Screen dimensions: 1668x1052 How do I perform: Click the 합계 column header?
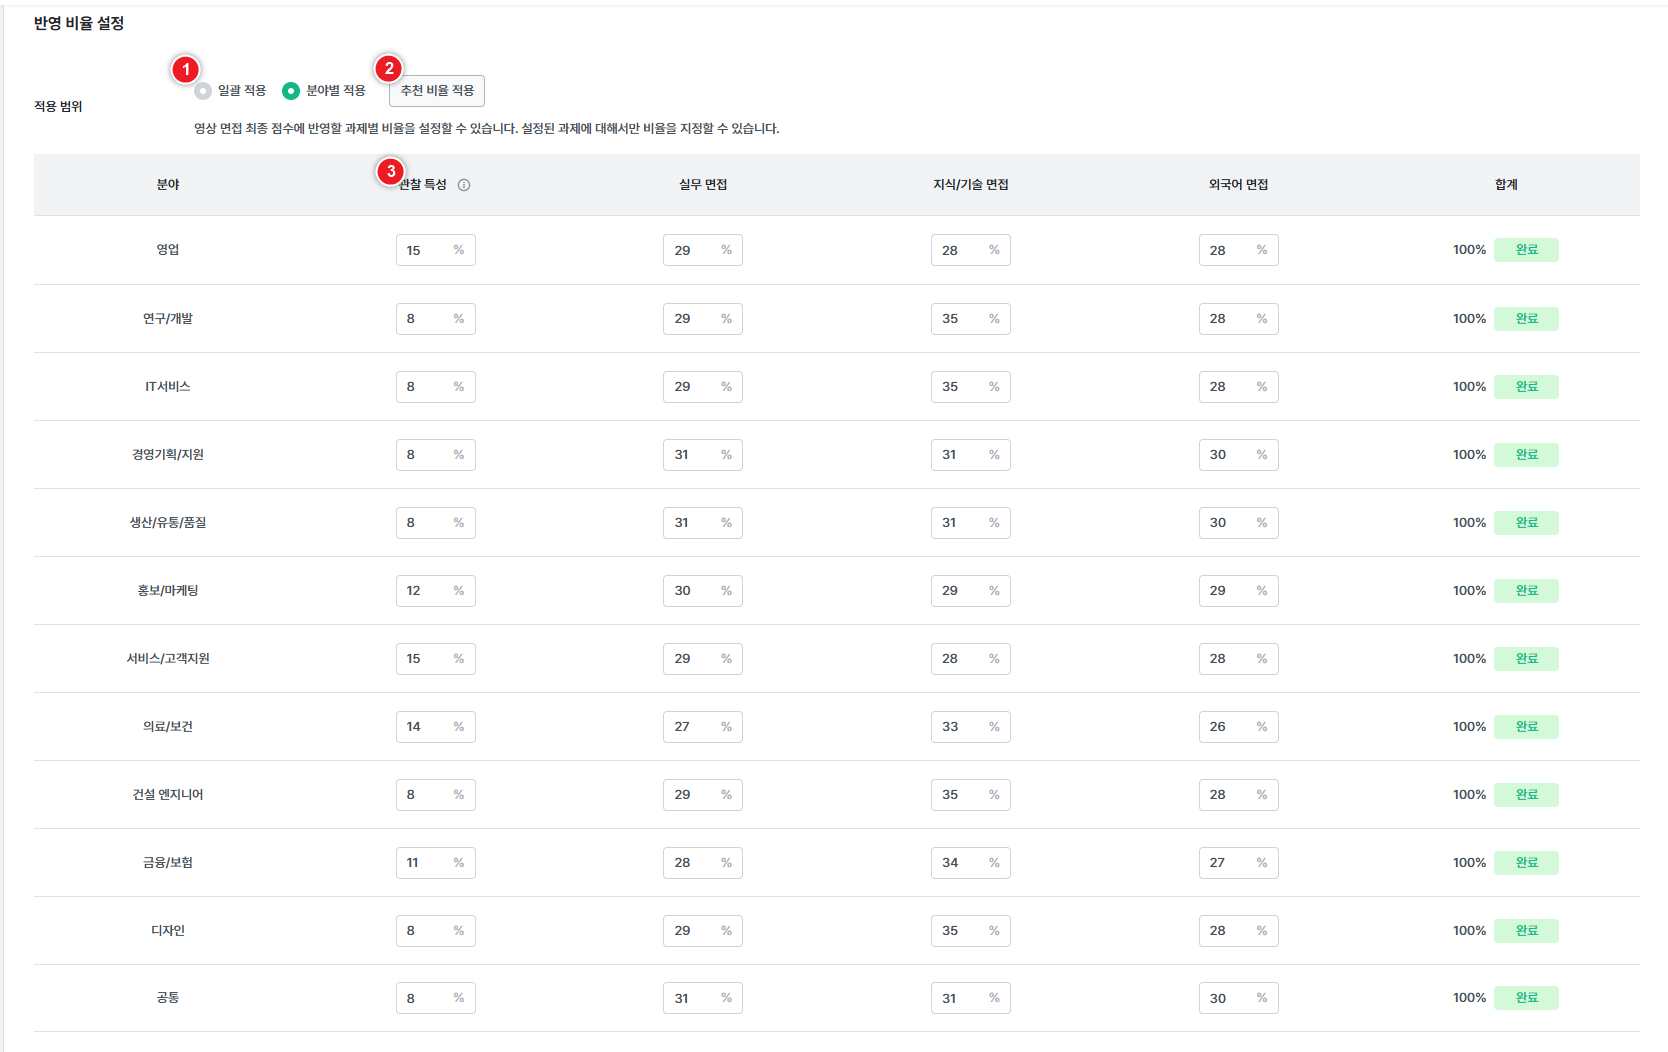[1505, 185]
